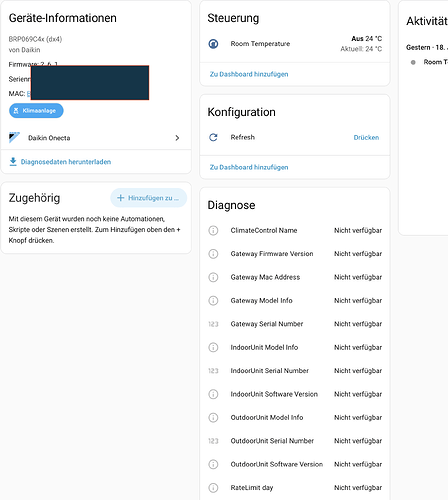Click the 123 icon beside IndoorUnit Serial Number

[x=213, y=371]
